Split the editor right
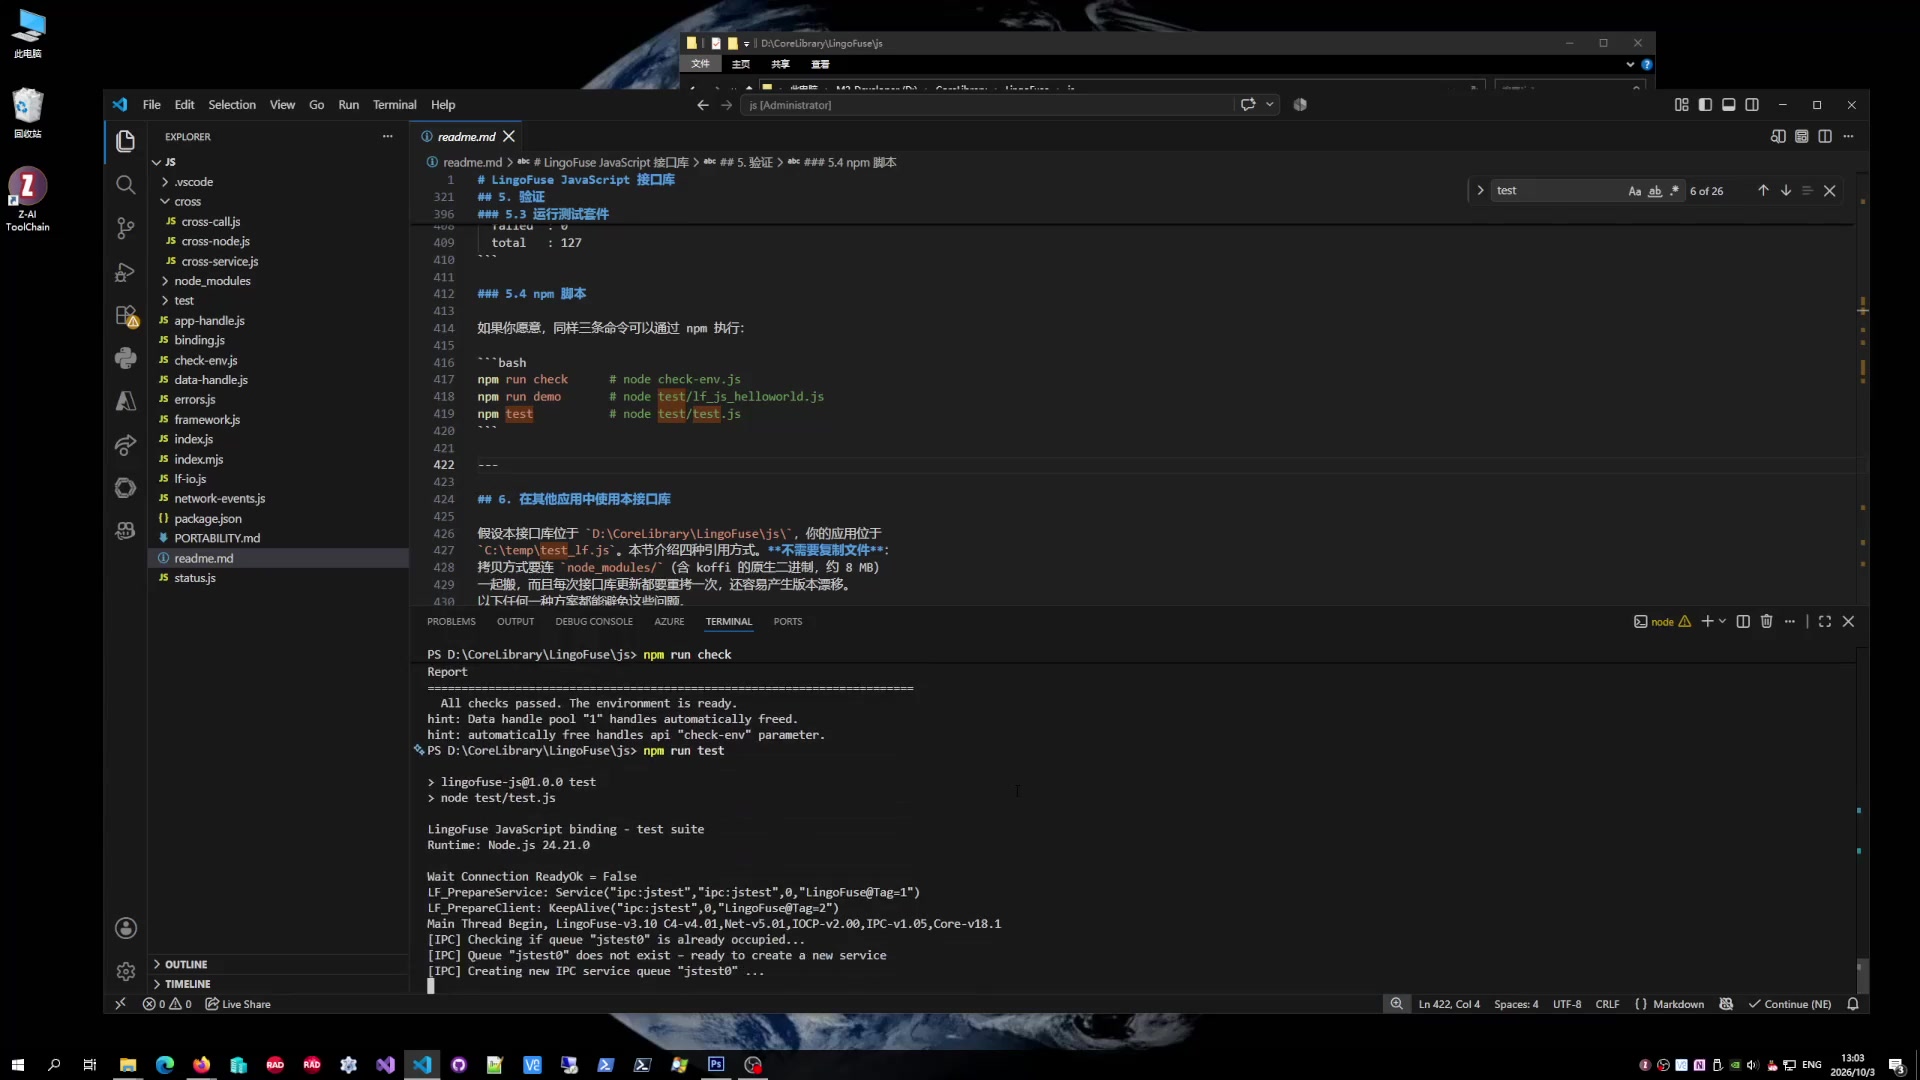The image size is (1920, 1080). pyautogui.click(x=1825, y=136)
